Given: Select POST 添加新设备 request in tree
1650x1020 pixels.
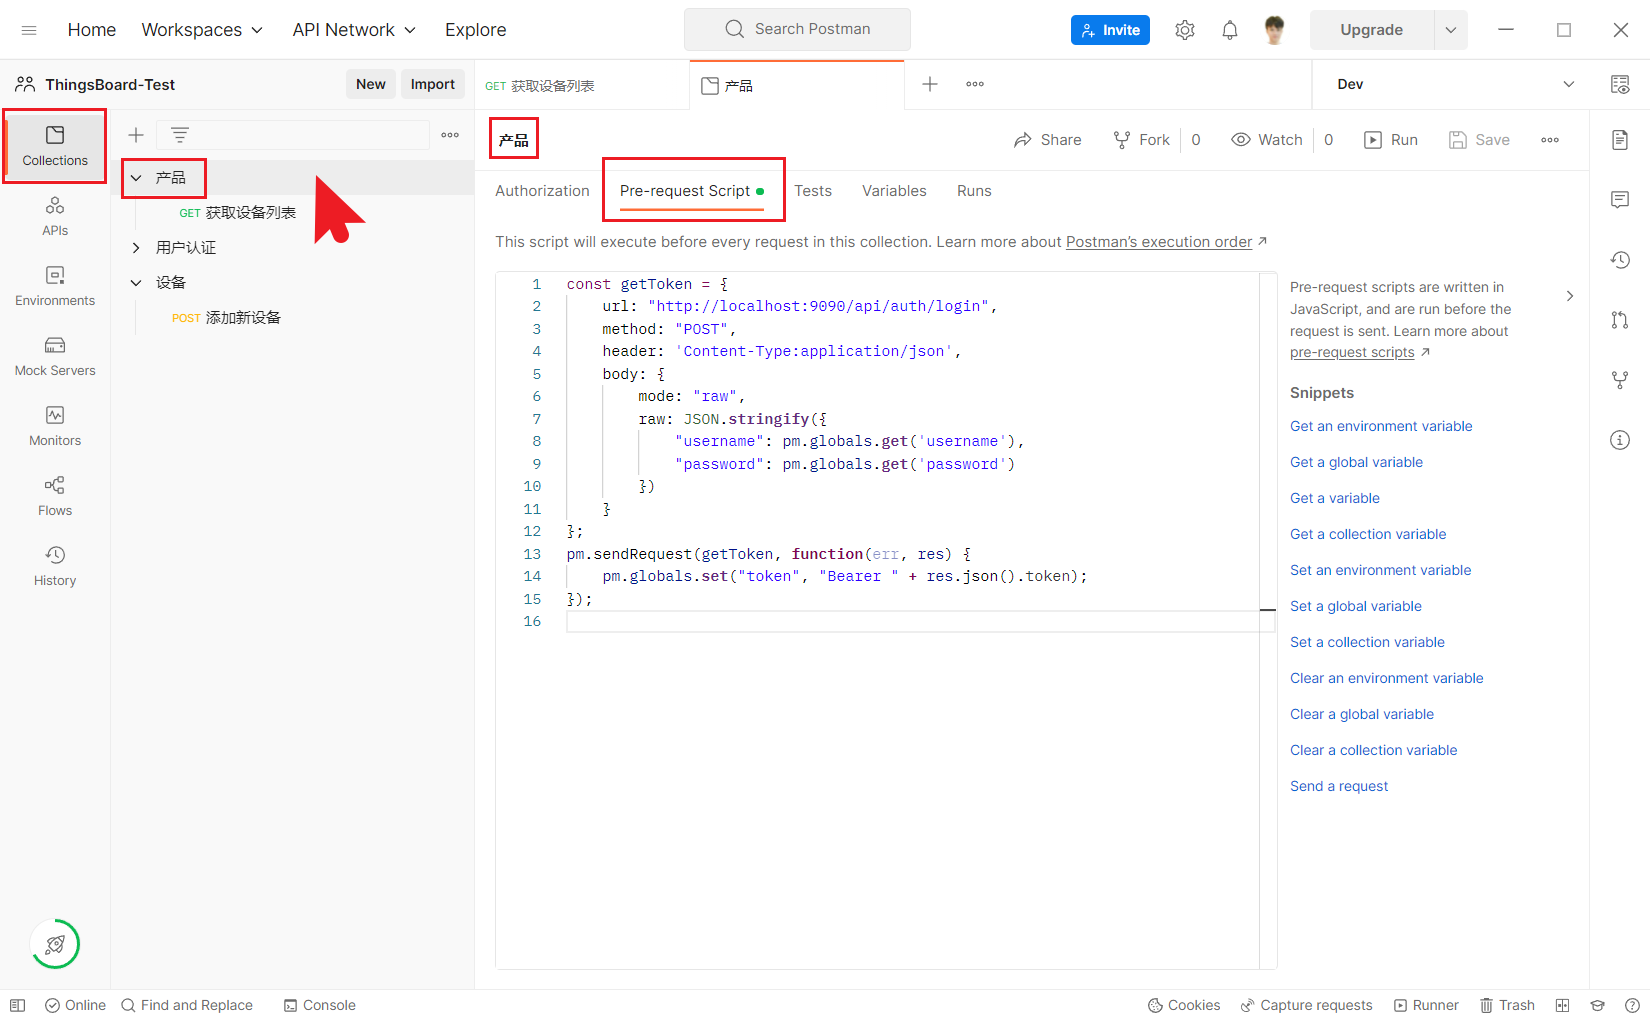Looking at the screenshot, I should pos(227,318).
